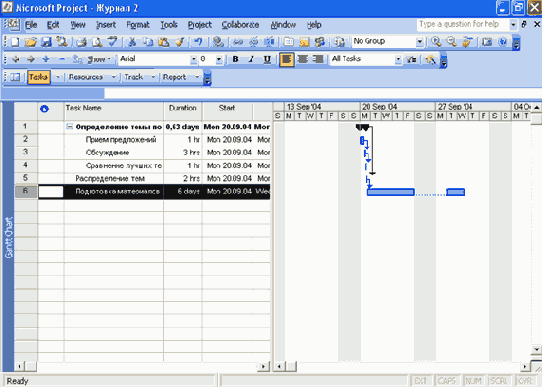Open the Show outline level dropdown

99,59
